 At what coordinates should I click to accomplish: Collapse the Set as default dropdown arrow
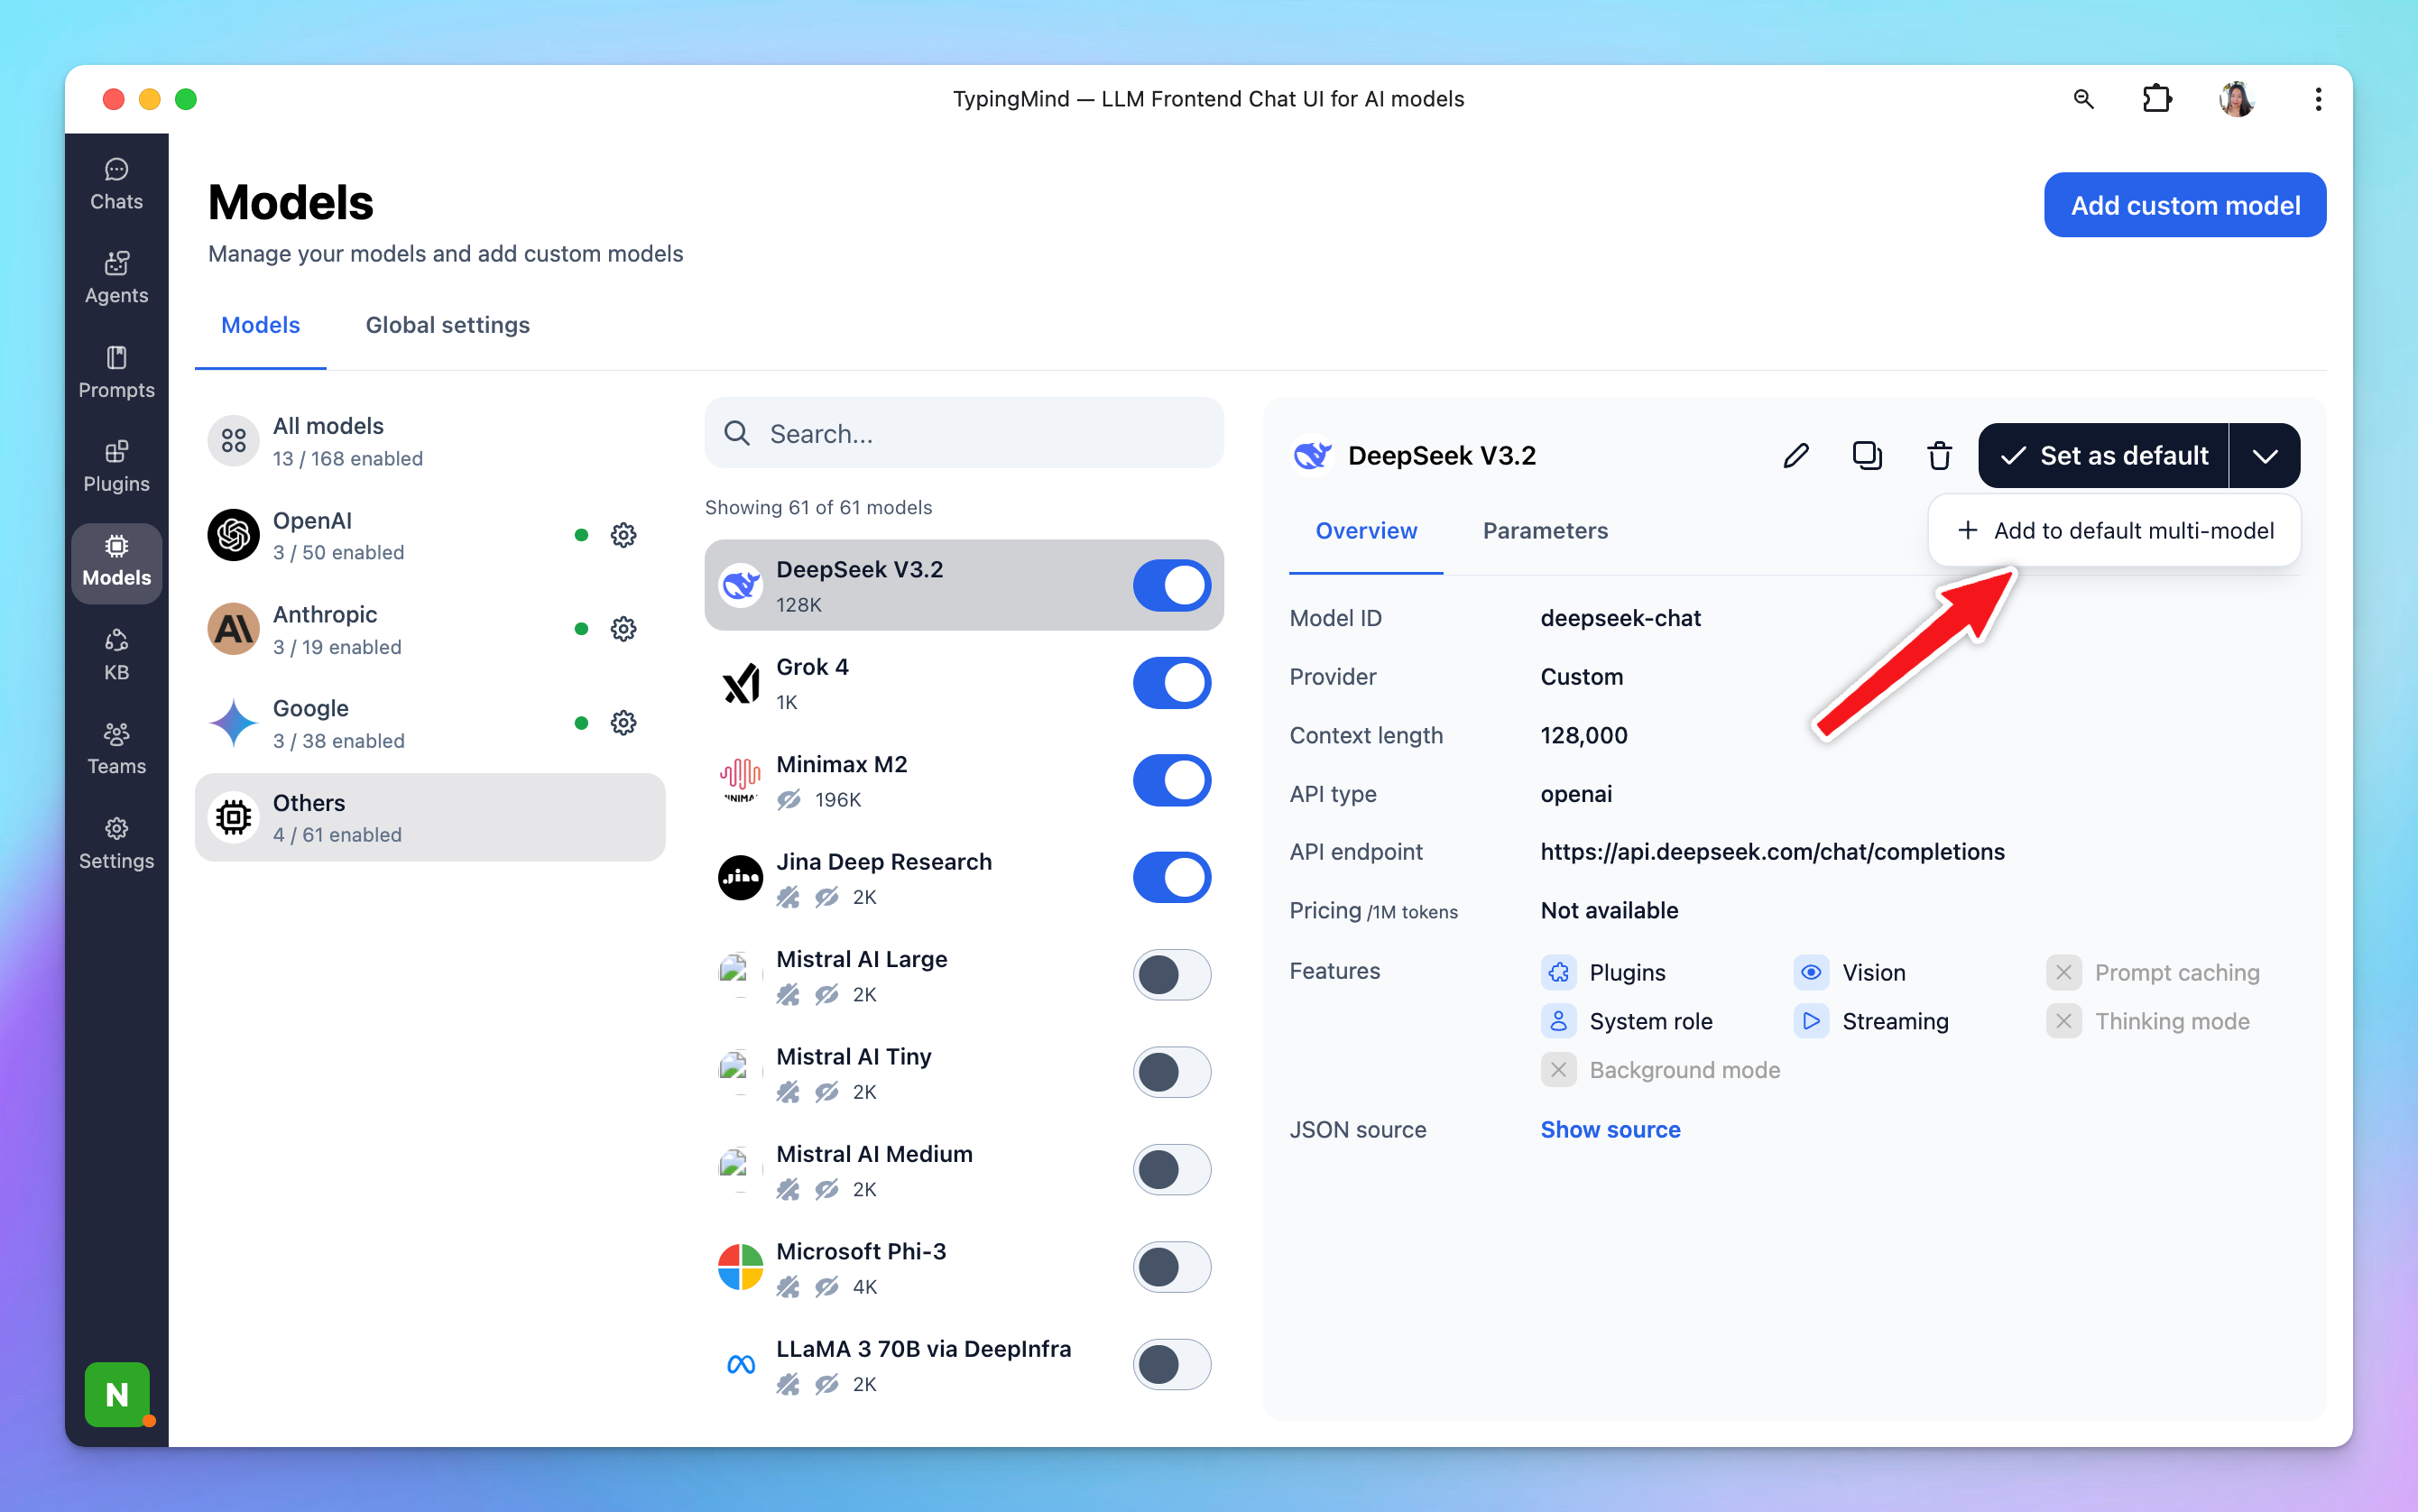tap(2265, 456)
